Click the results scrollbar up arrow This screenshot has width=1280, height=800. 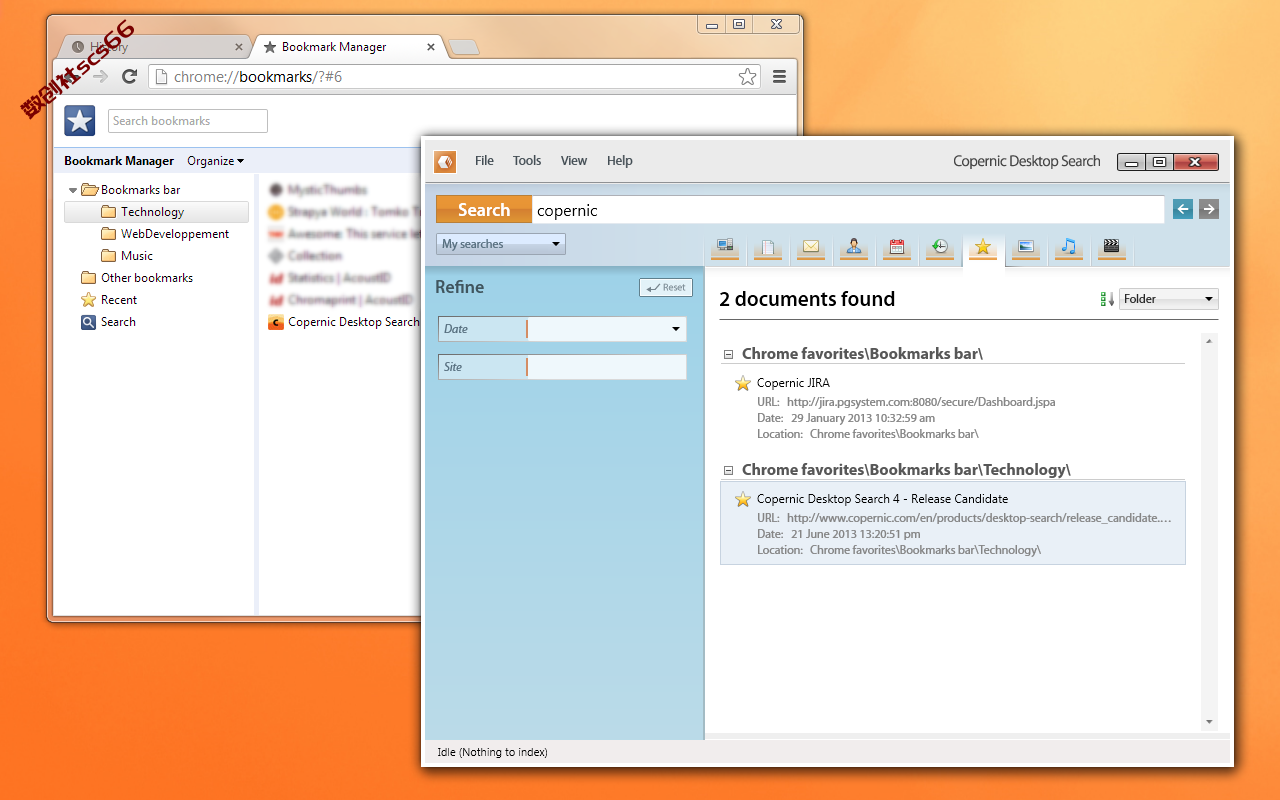click(x=1209, y=341)
